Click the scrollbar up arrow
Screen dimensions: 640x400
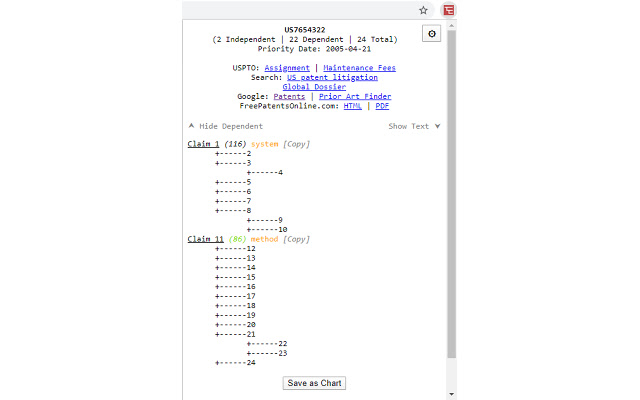[451, 25]
